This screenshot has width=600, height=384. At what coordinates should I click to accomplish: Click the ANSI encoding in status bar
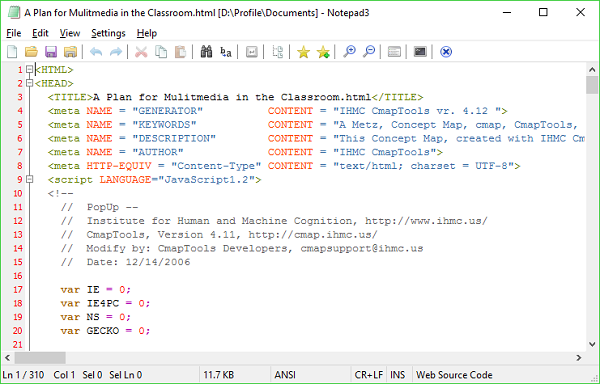pyautogui.click(x=285, y=375)
